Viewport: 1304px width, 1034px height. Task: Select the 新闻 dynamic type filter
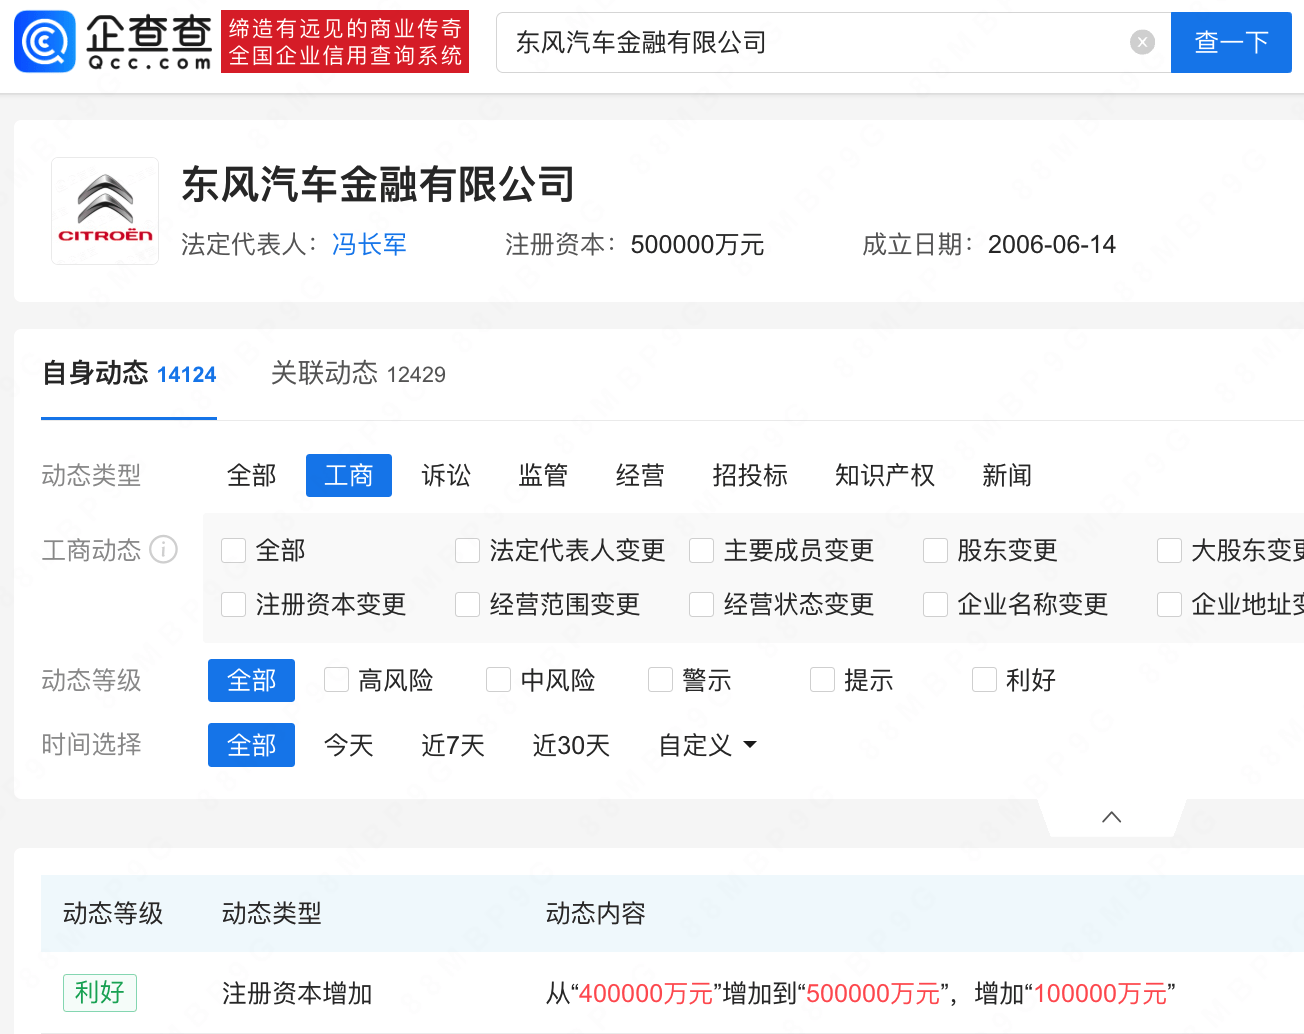1007,475
